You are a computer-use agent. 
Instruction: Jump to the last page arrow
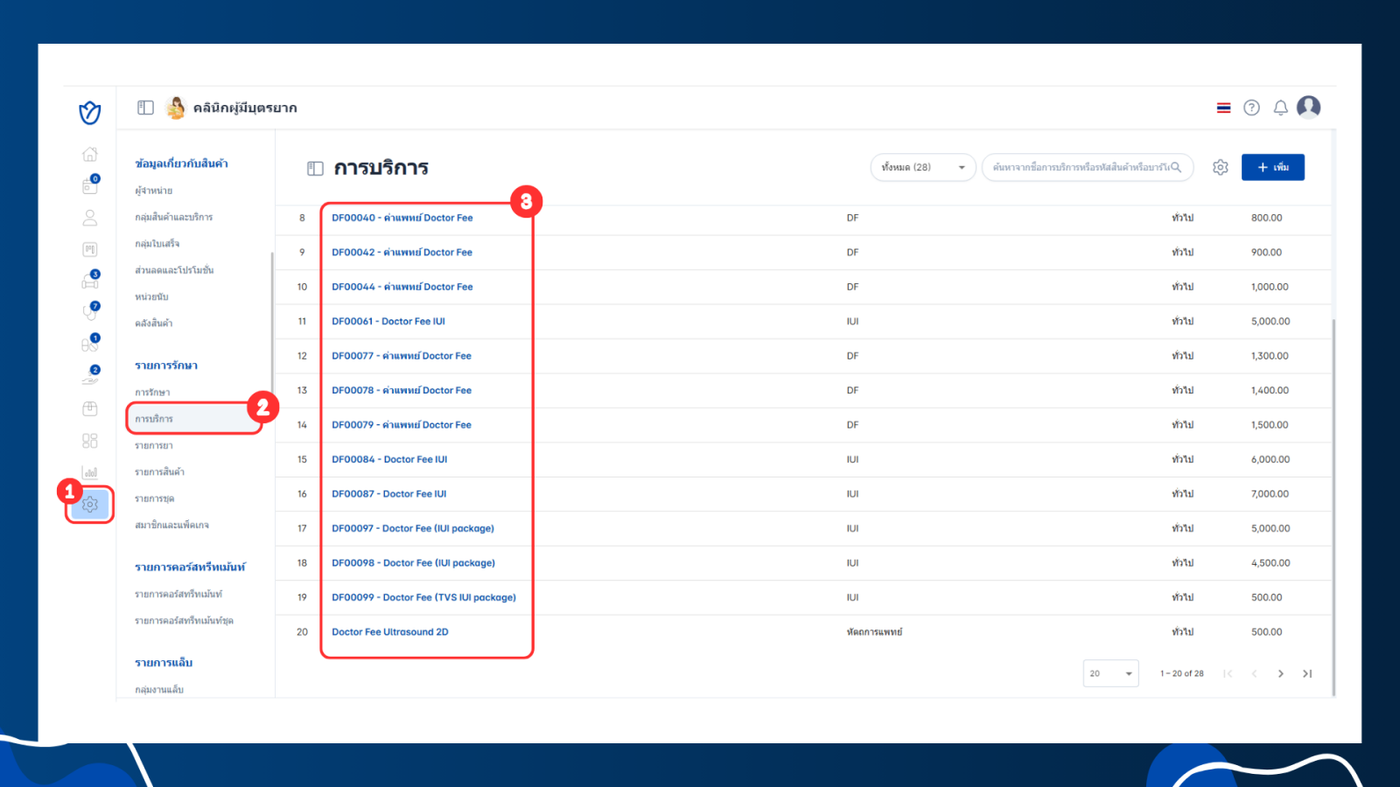coord(1307,674)
